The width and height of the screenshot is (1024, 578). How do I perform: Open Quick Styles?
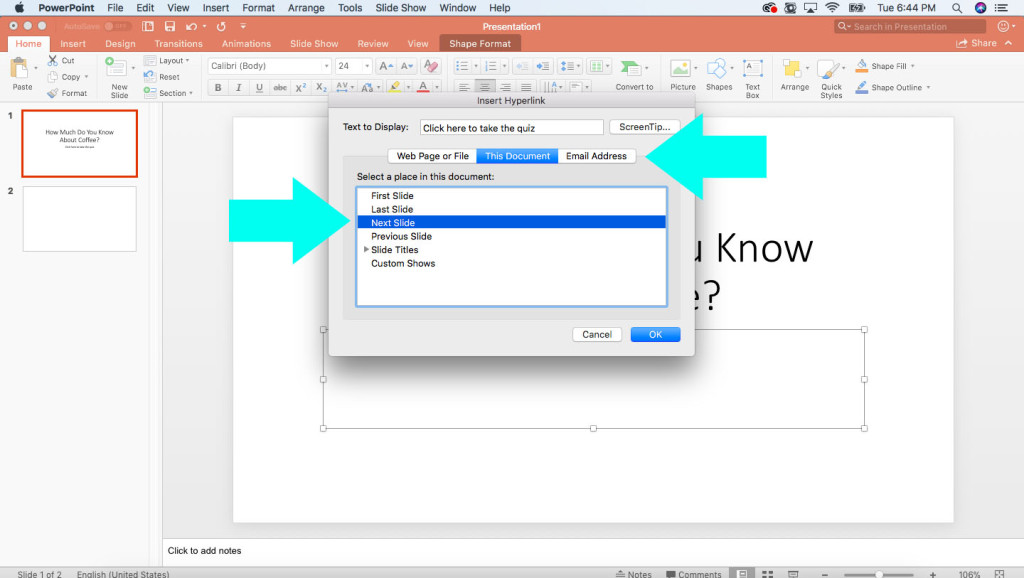tap(831, 78)
